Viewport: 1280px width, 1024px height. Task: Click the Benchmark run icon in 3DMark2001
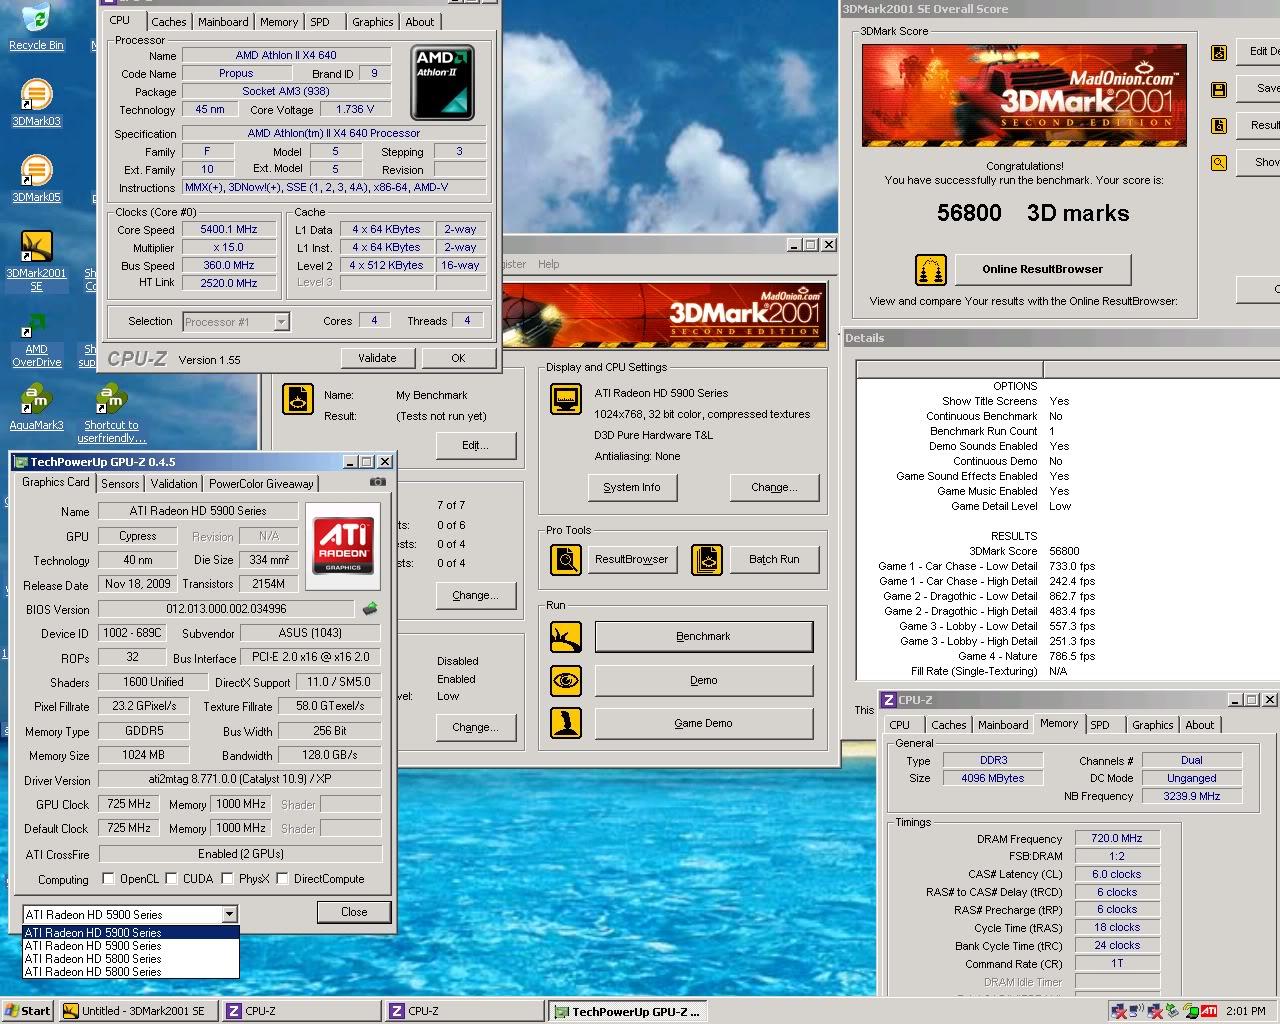click(x=566, y=636)
